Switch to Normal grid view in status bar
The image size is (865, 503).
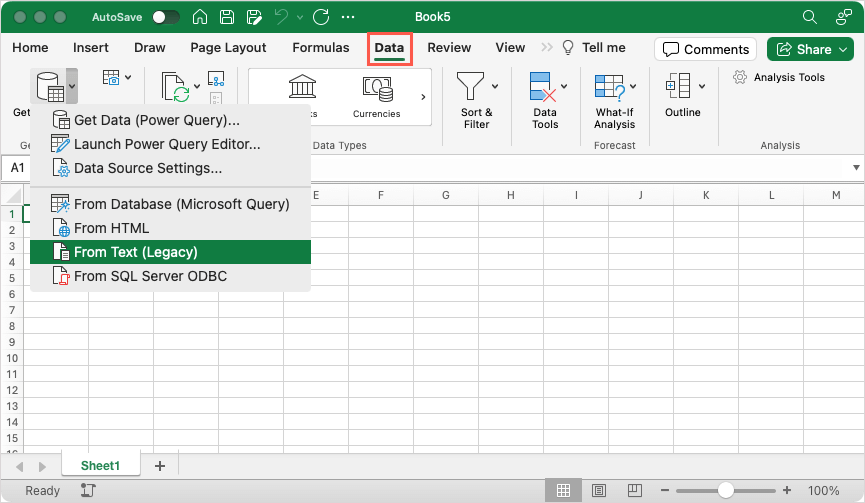pyautogui.click(x=563, y=491)
